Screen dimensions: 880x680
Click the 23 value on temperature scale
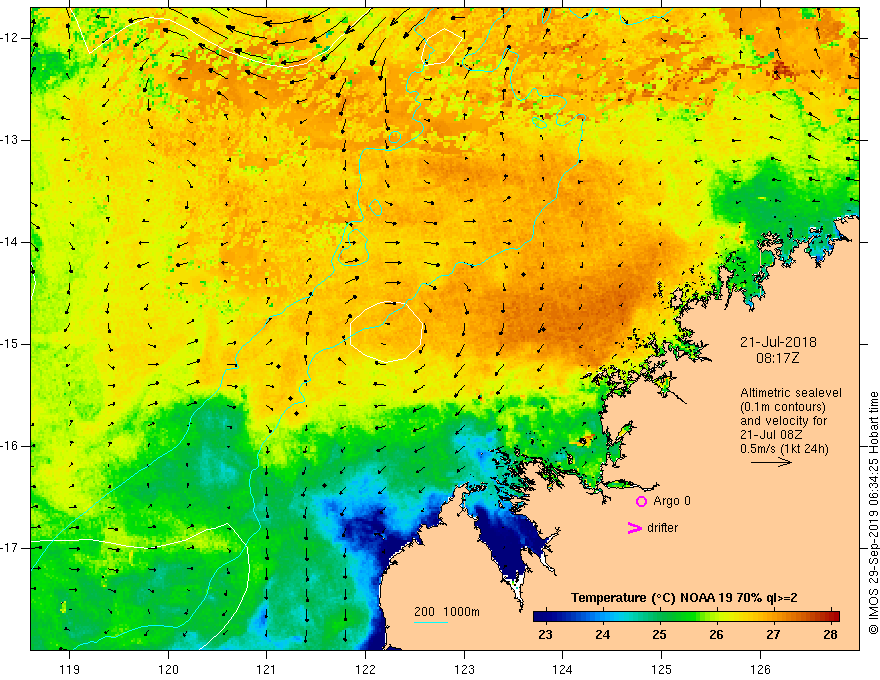(545, 635)
